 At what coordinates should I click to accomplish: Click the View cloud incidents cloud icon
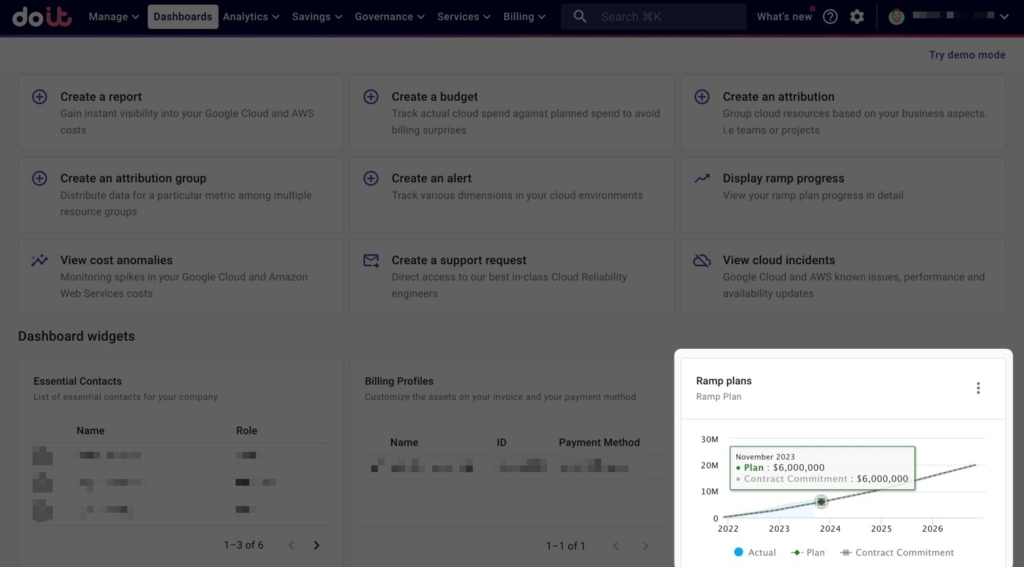tap(703, 260)
